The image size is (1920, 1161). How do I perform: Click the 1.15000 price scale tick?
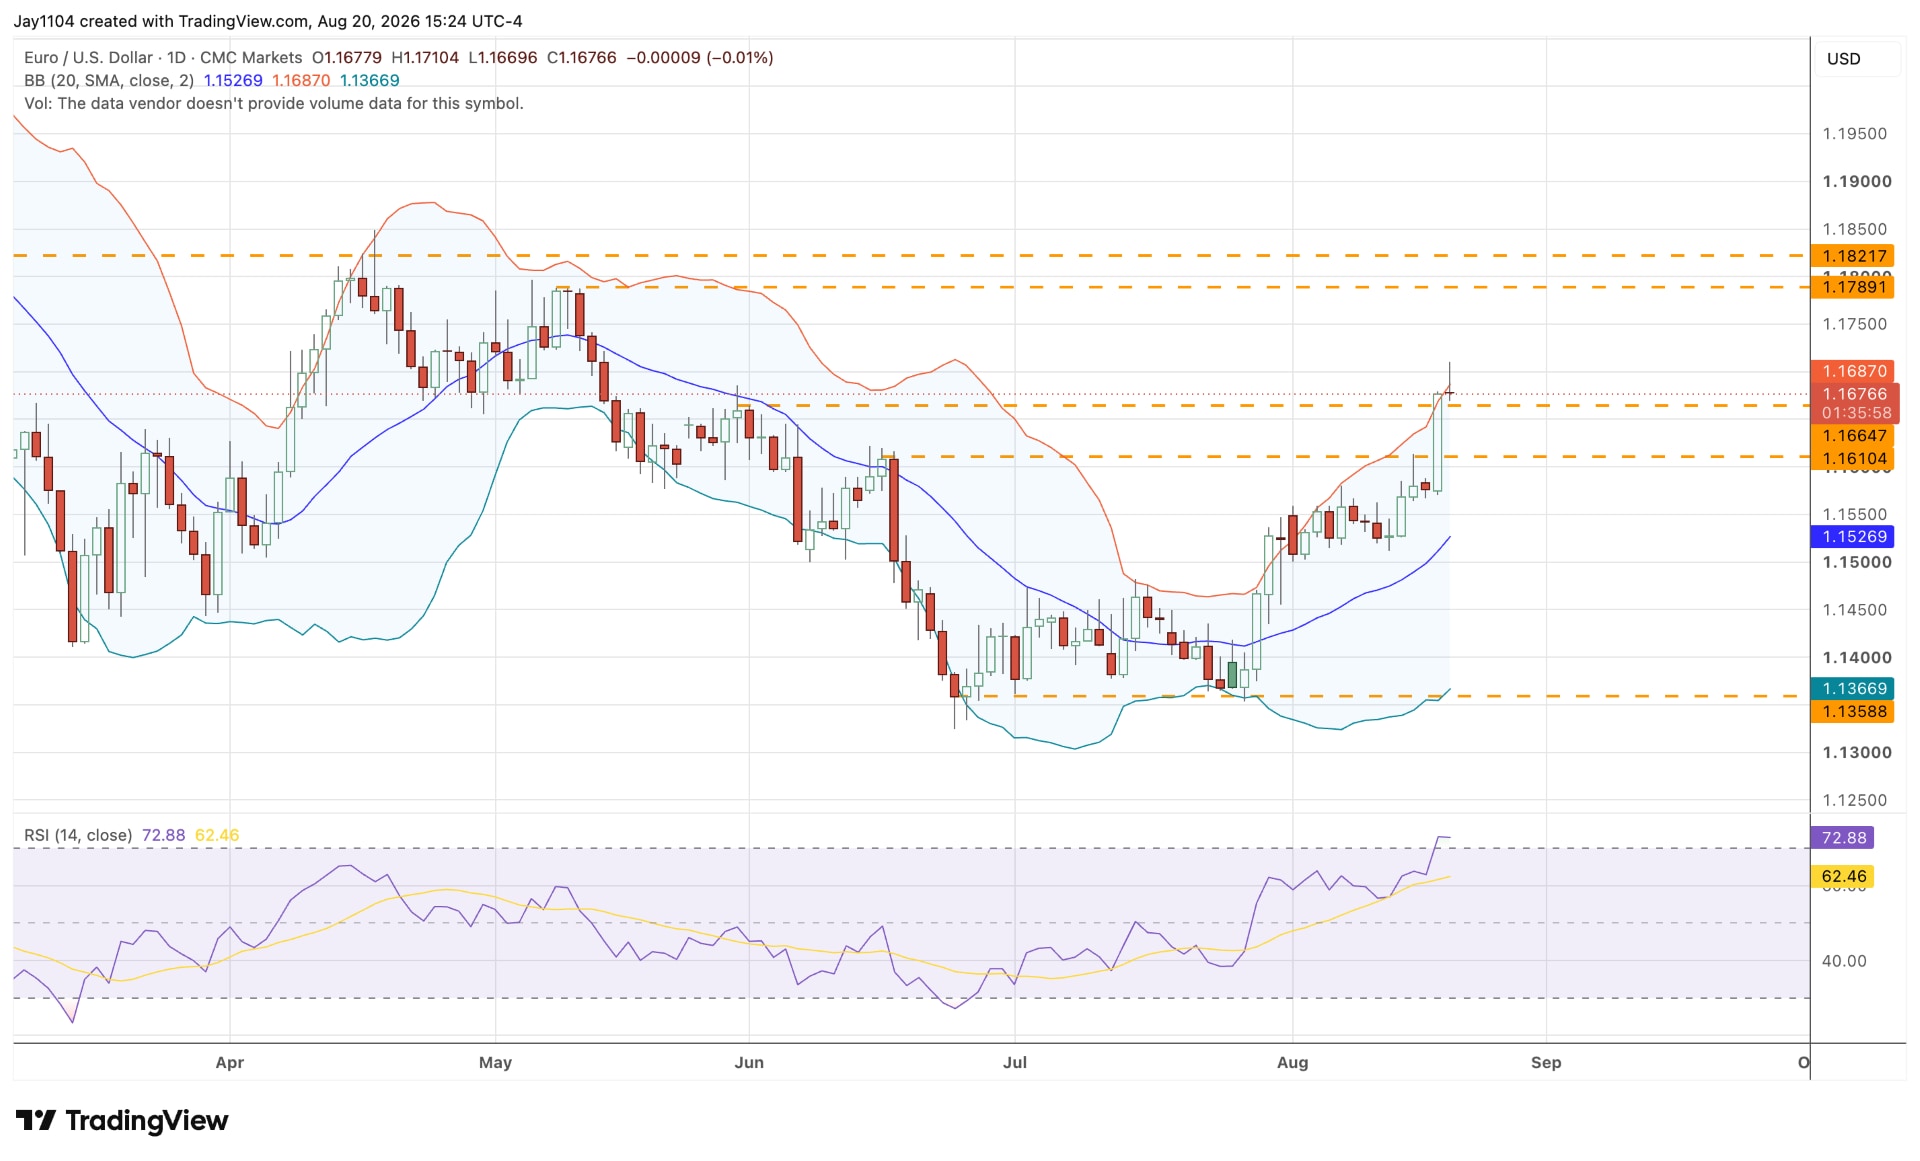tap(1857, 562)
